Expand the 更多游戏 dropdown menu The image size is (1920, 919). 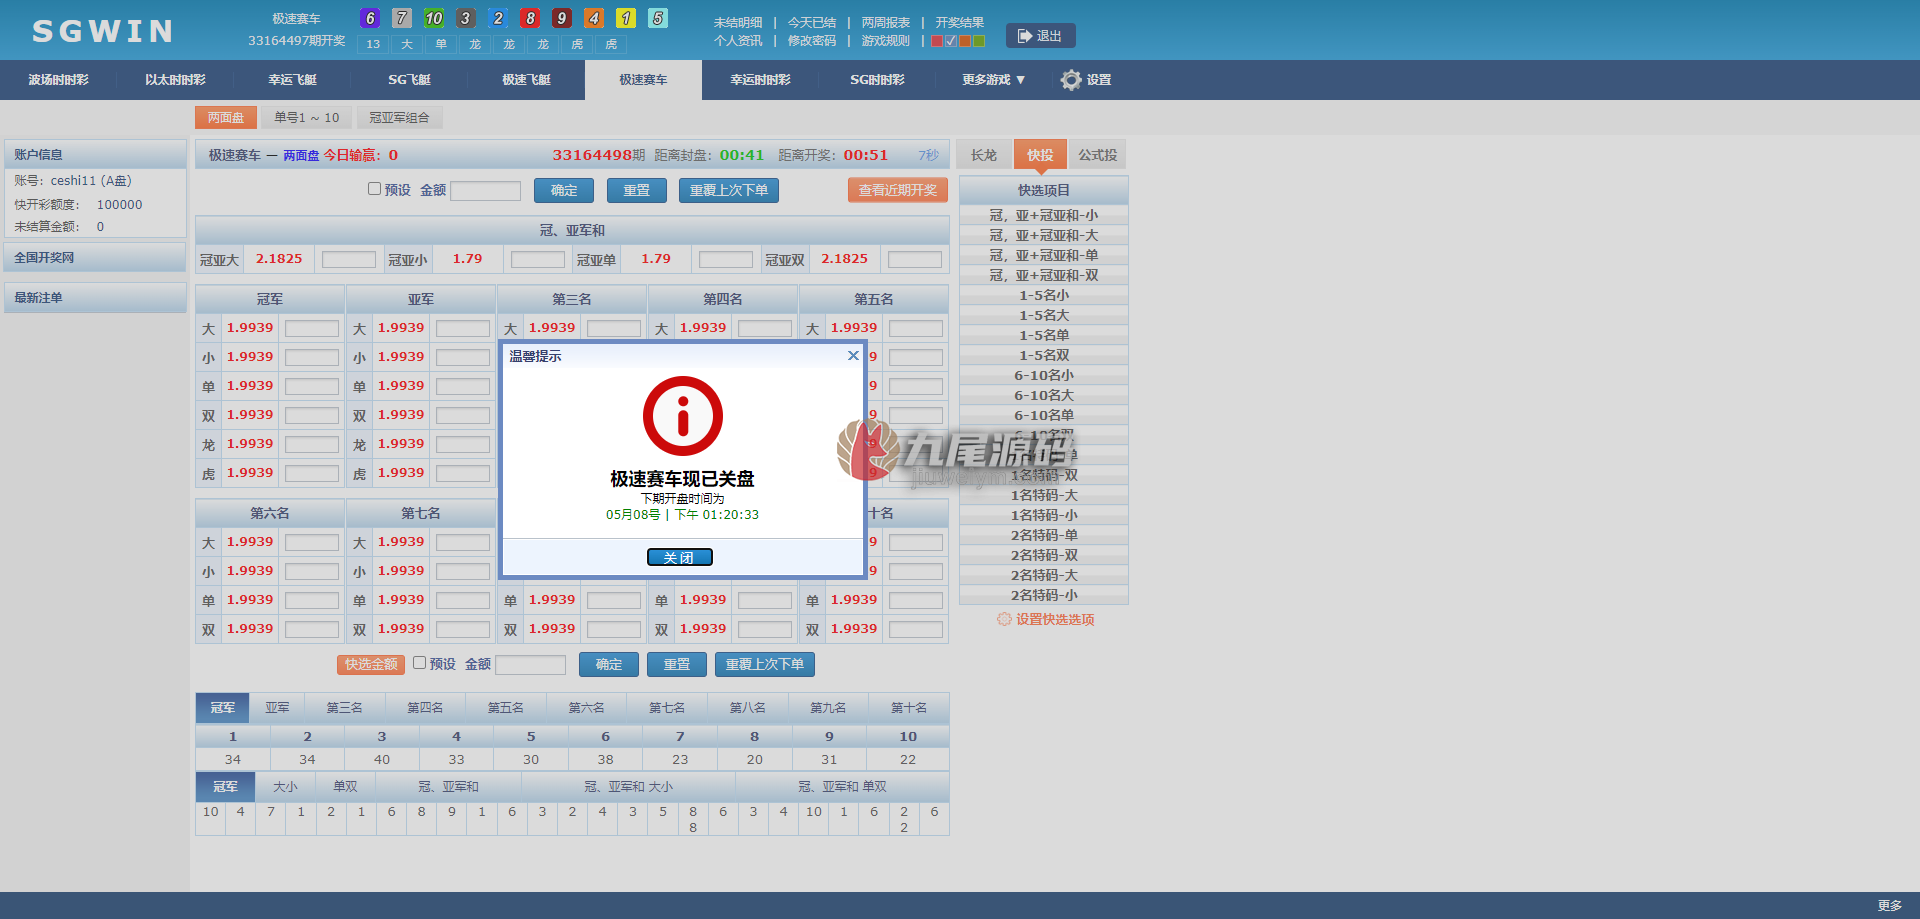click(994, 80)
